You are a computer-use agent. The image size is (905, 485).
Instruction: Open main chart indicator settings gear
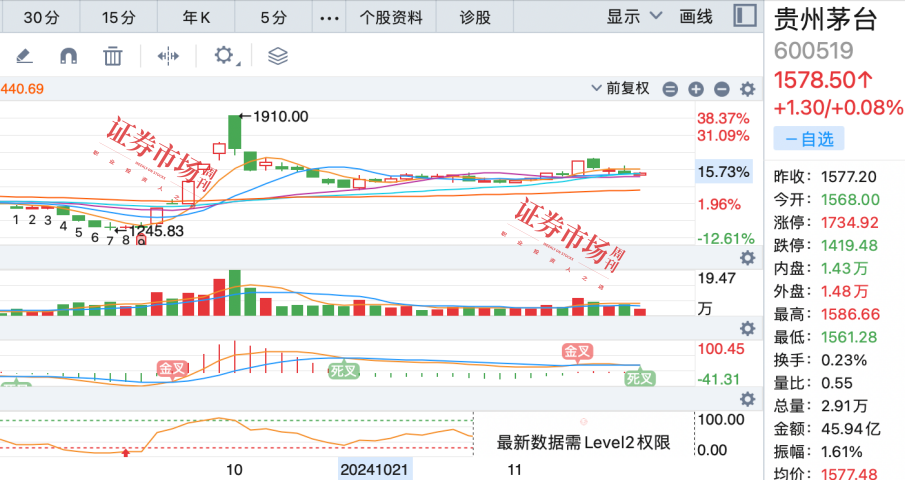coord(747,89)
